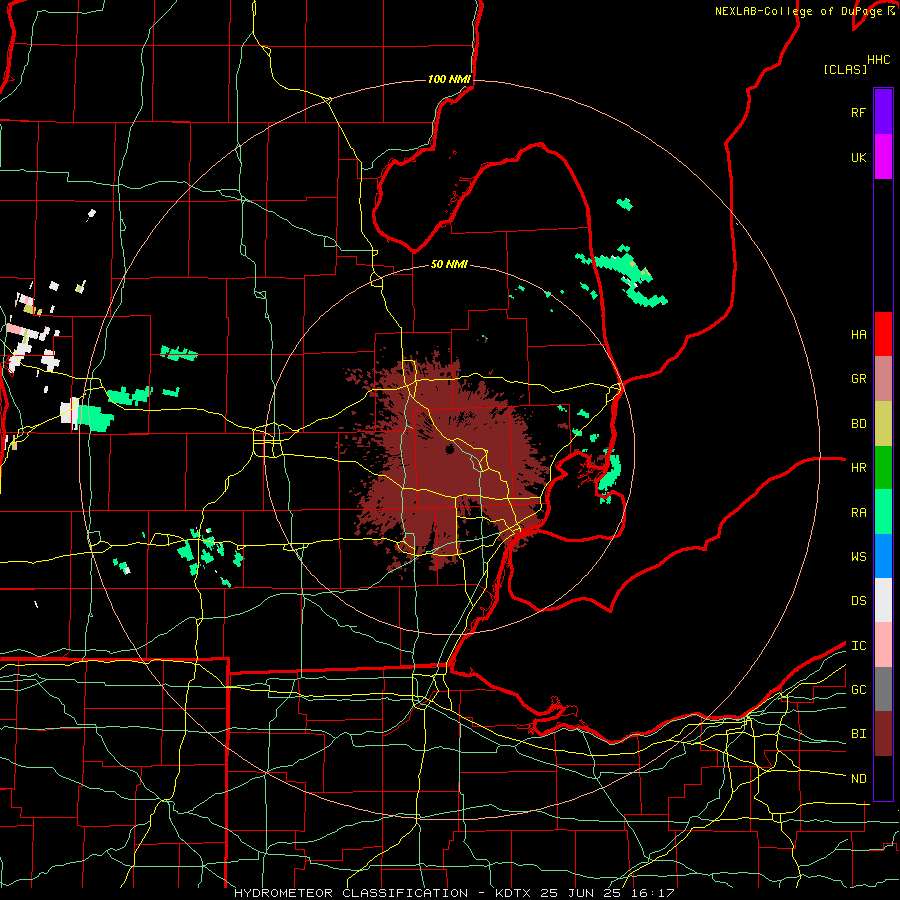900x900 pixels.
Task: Click the ND label in legend
Action: pyautogui.click(x=859, y=779)
